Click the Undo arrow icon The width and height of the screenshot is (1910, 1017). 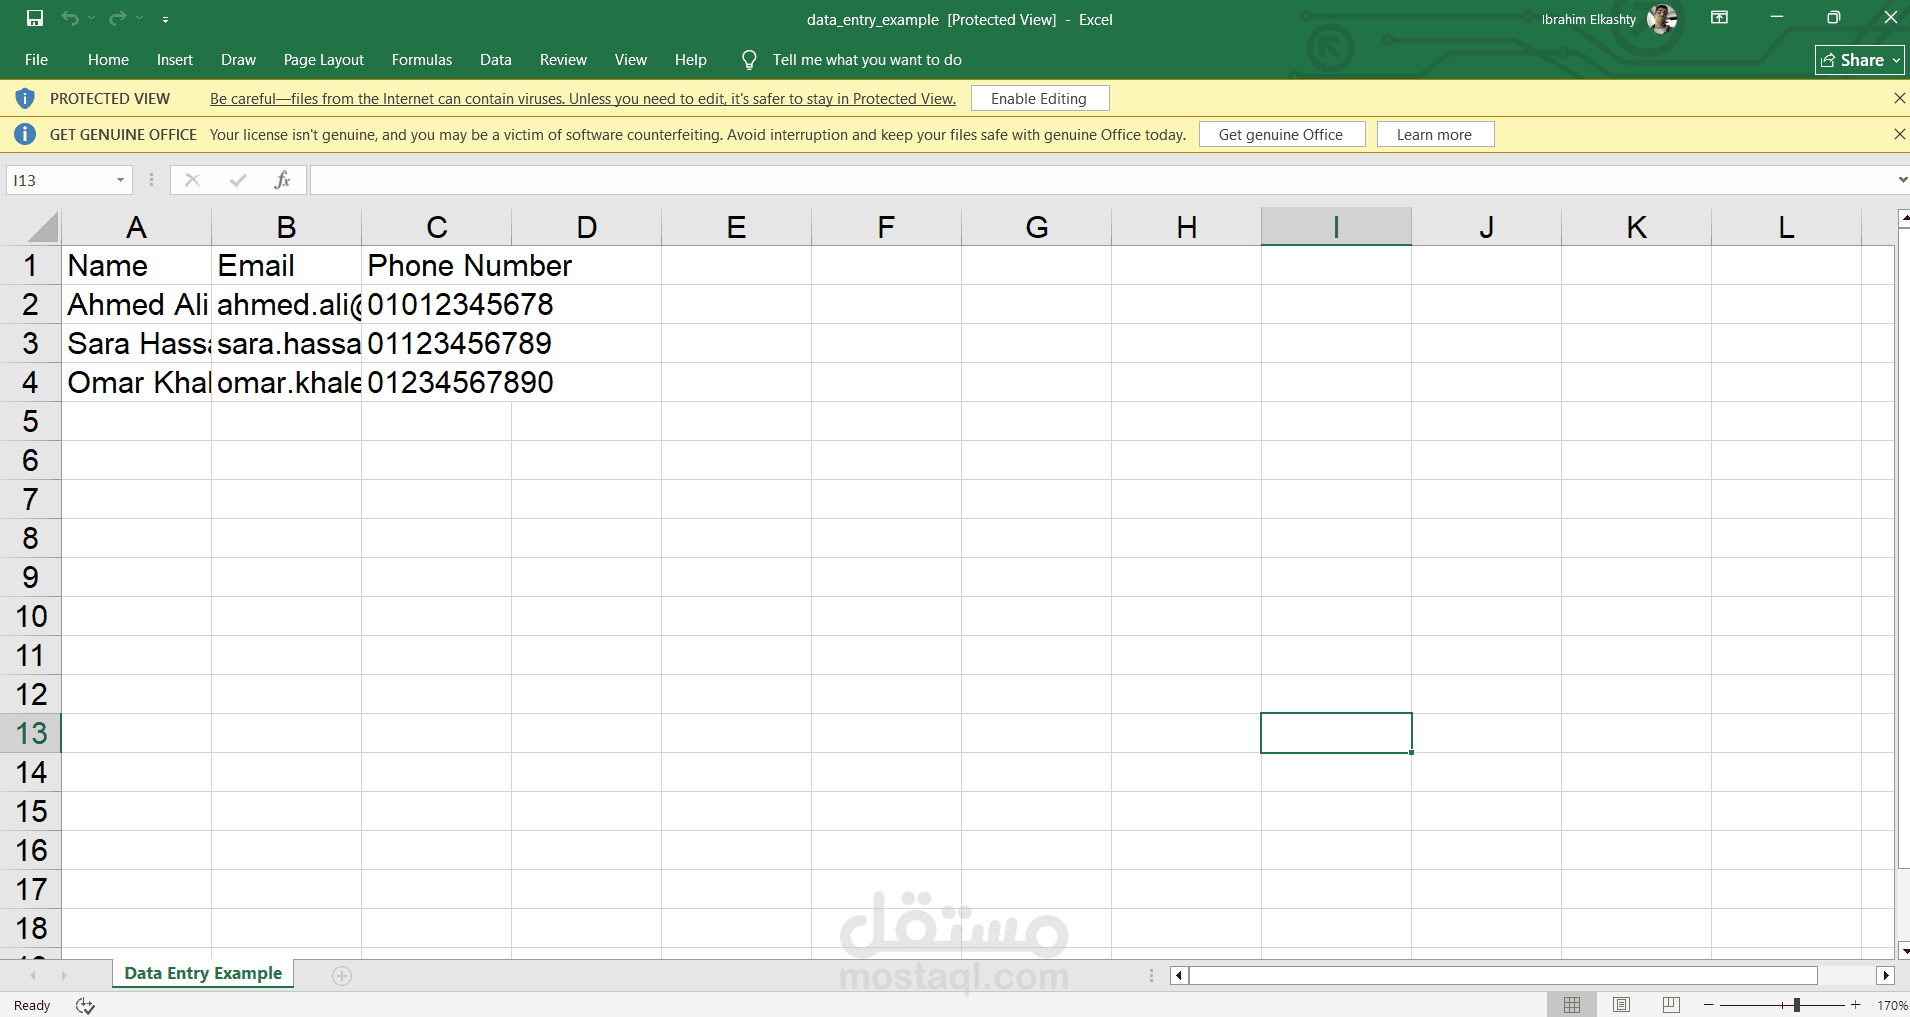(x=70, y=18)
